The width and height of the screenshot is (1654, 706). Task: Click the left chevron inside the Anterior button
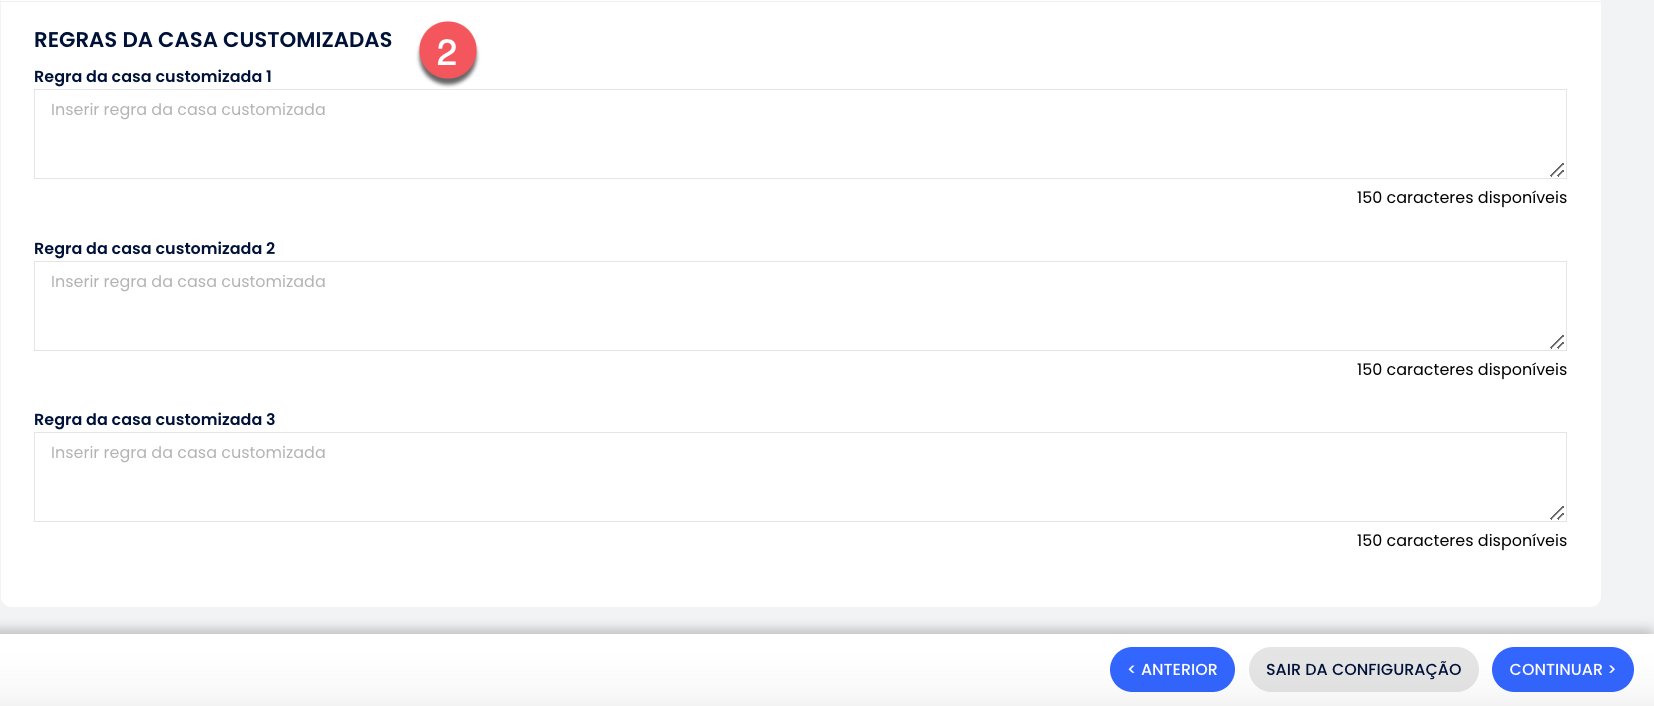pyautogui.click(x=1131, y=669)
